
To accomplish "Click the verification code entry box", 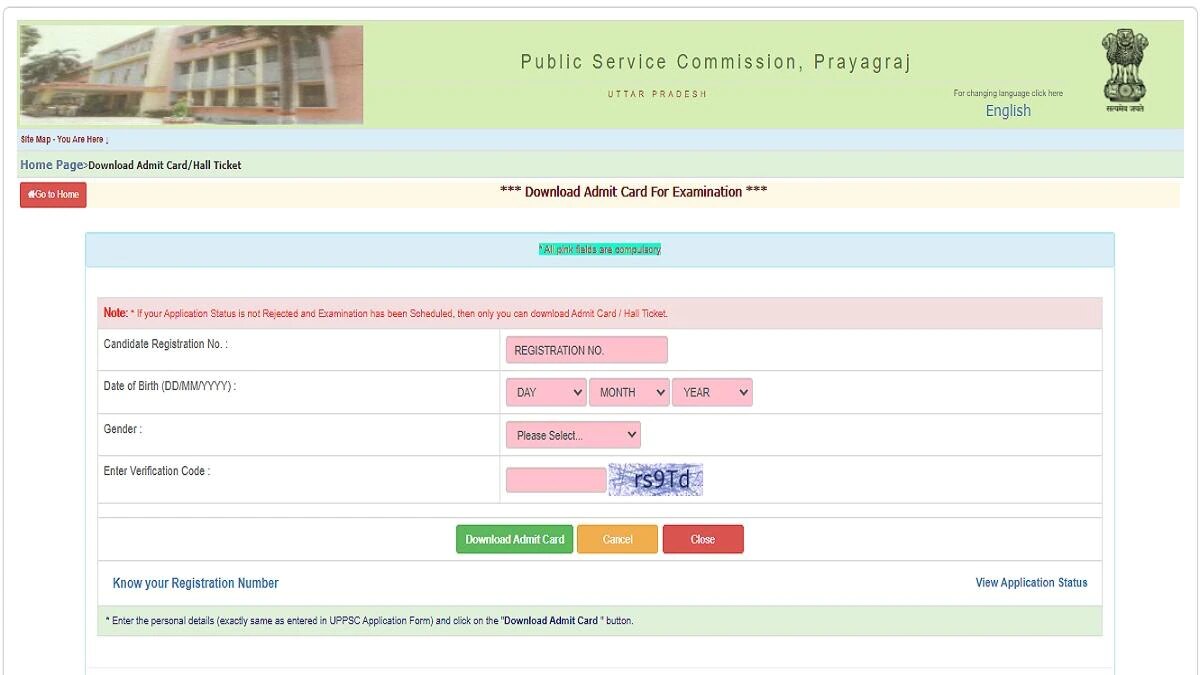I will [554, 479].
